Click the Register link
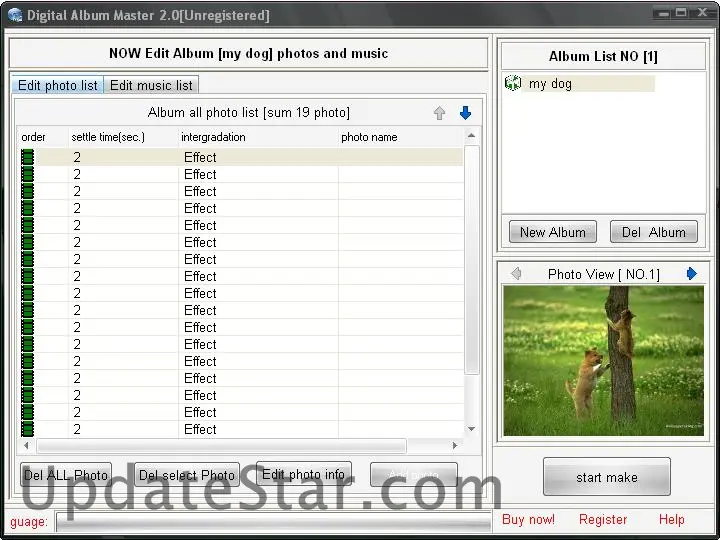This screenshot has height=540, width=720. pos(603,519)
